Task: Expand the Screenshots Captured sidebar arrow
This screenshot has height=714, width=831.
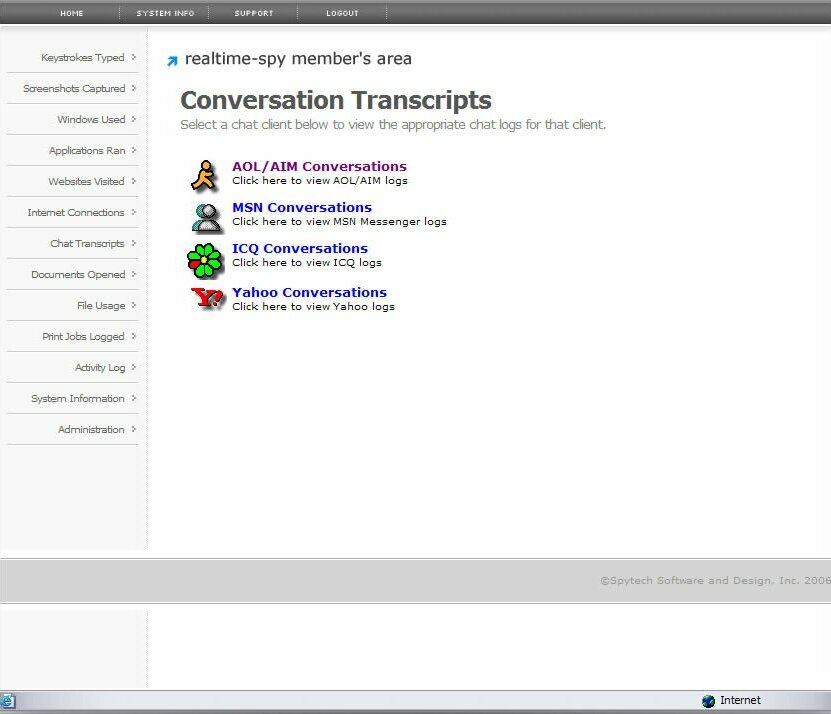Action: click(x=134, y=88)
